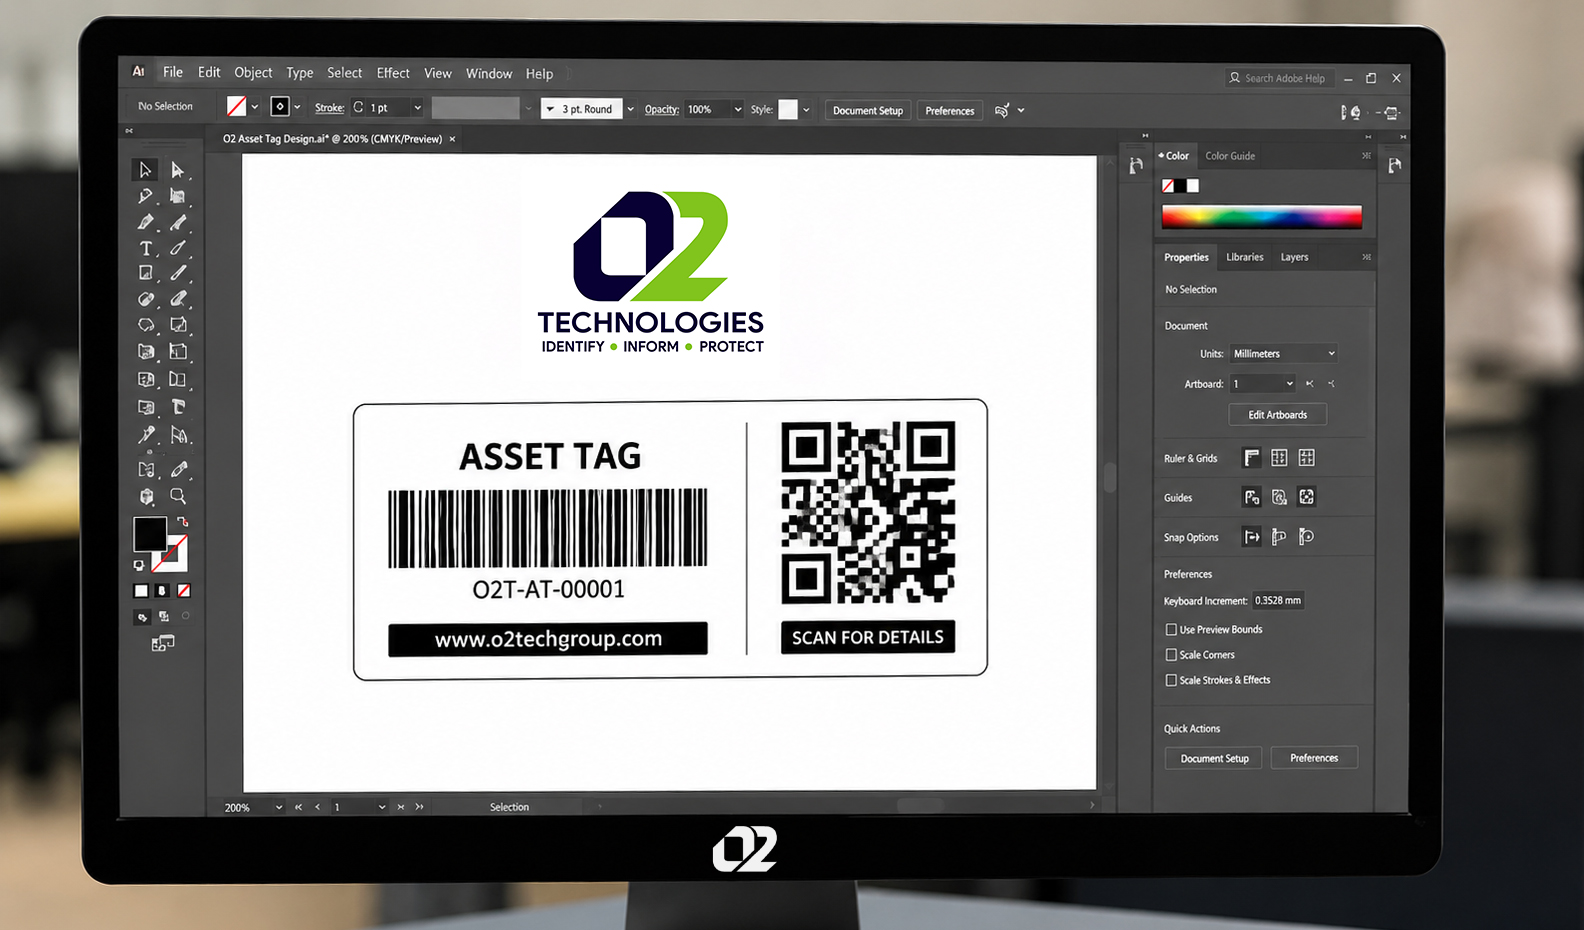Switch to the Libraries tab

coord(1245,257)
